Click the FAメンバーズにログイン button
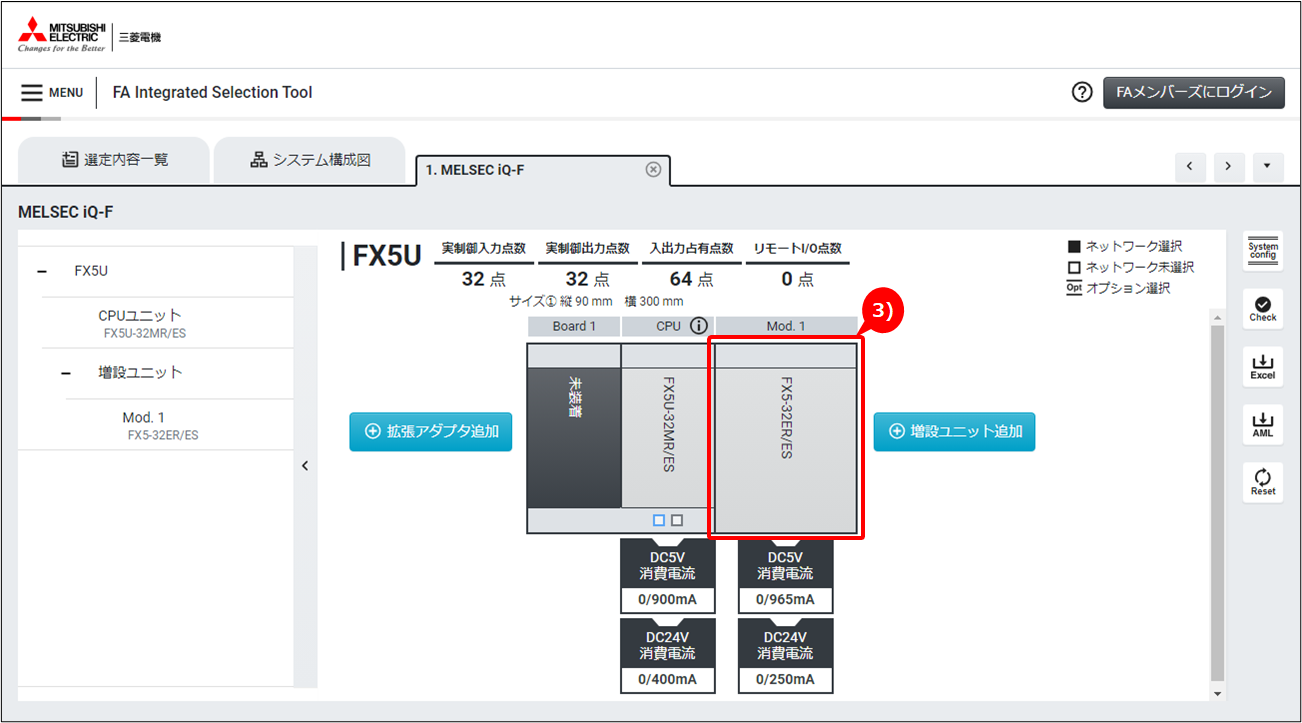This screenshot has width=1302, height=723. pyautogui.click(x=1193, y=92)
